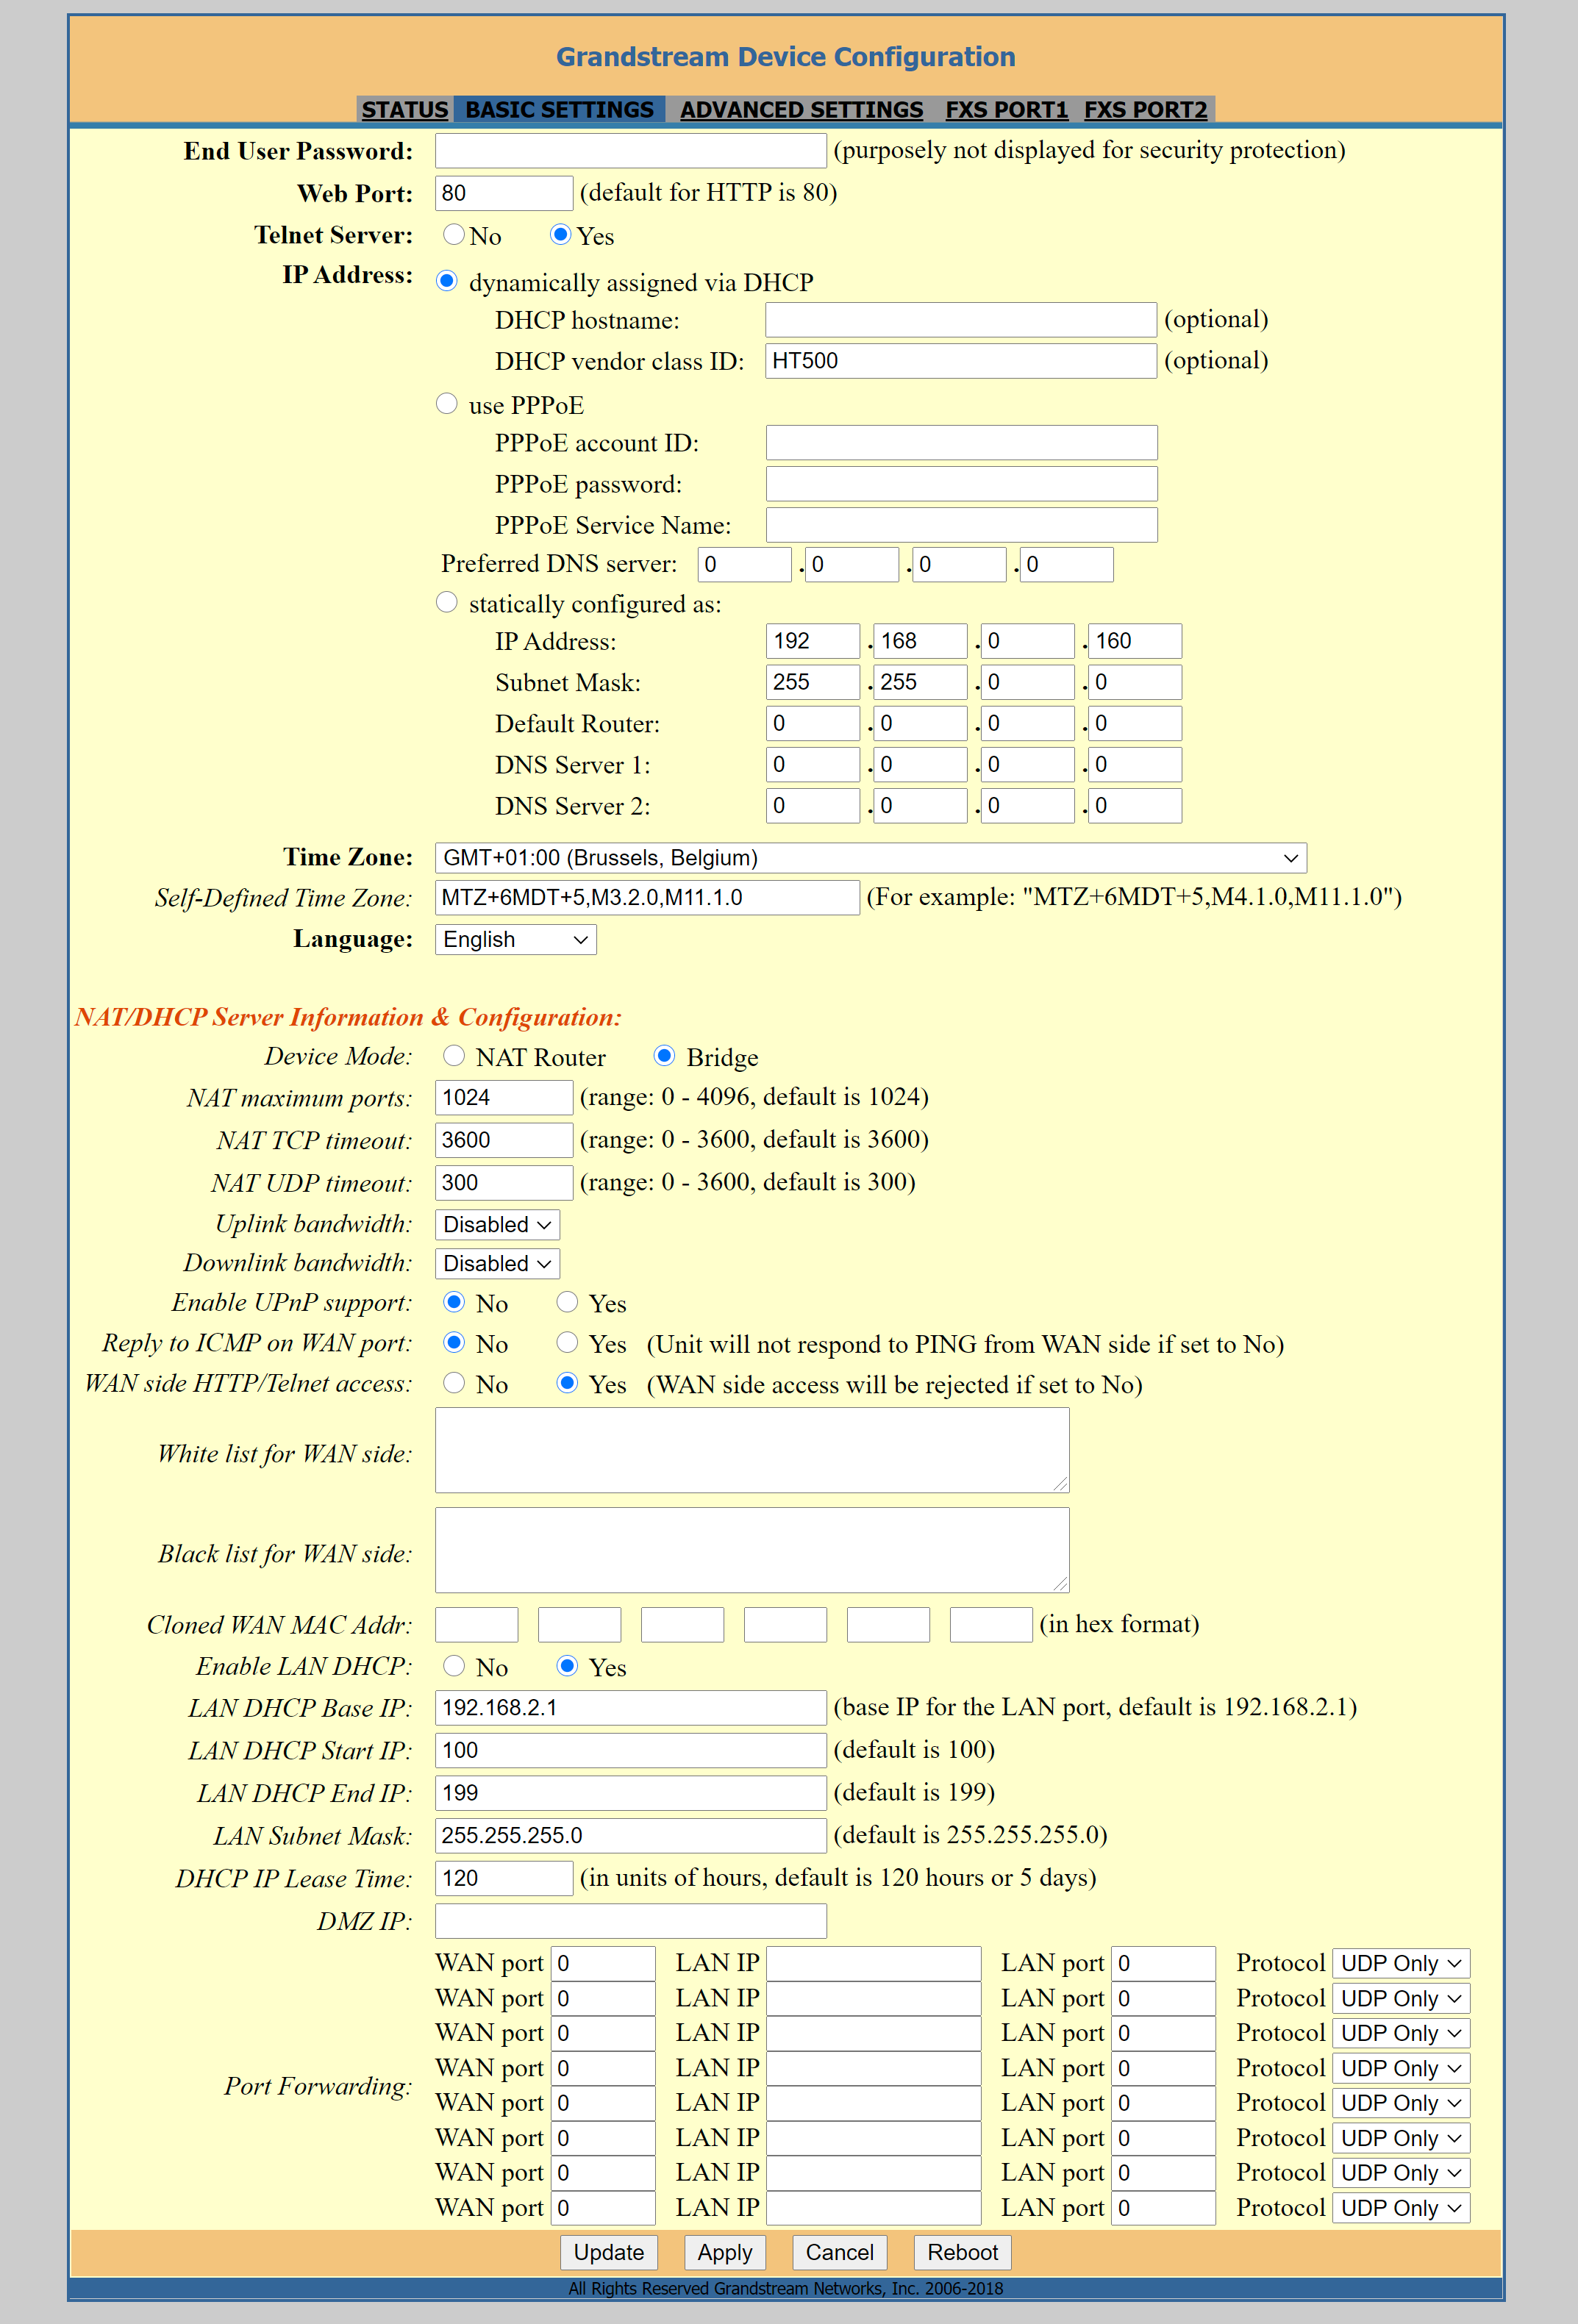Viewport: 1578px width, 2324px height.
Task: Go to FXS PORT2 tab
Action: coord(1145,110)
